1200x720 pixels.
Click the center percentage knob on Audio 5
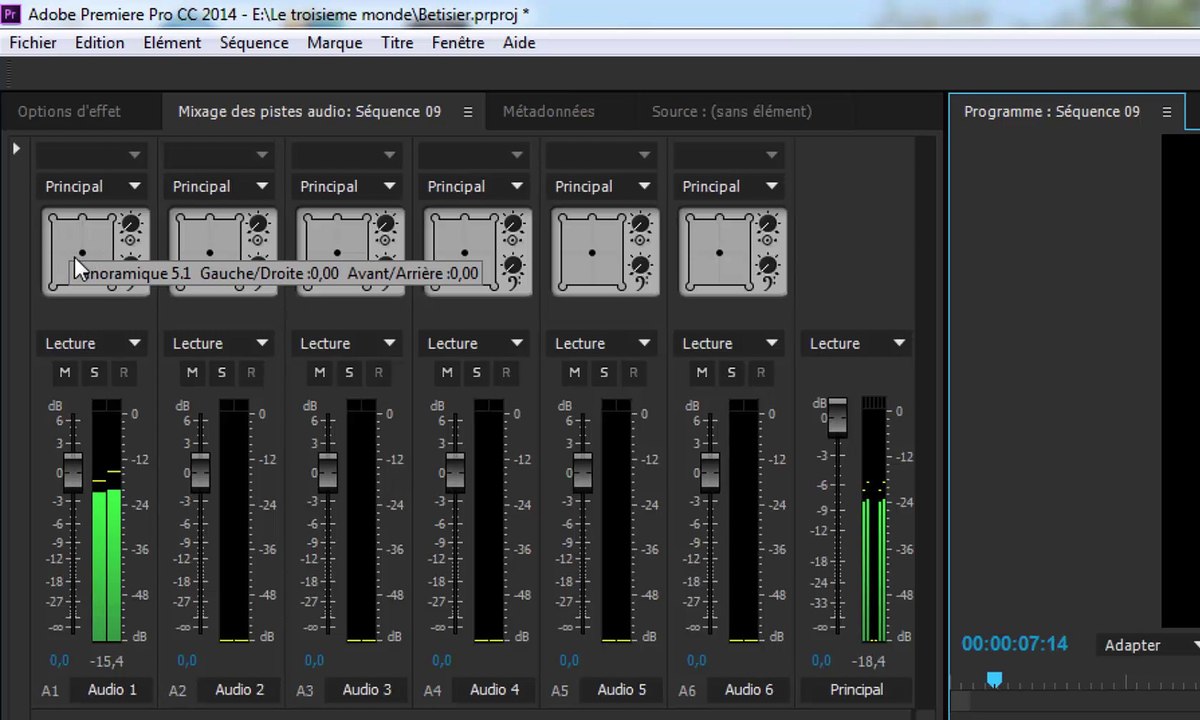click(x=640, y=225)
